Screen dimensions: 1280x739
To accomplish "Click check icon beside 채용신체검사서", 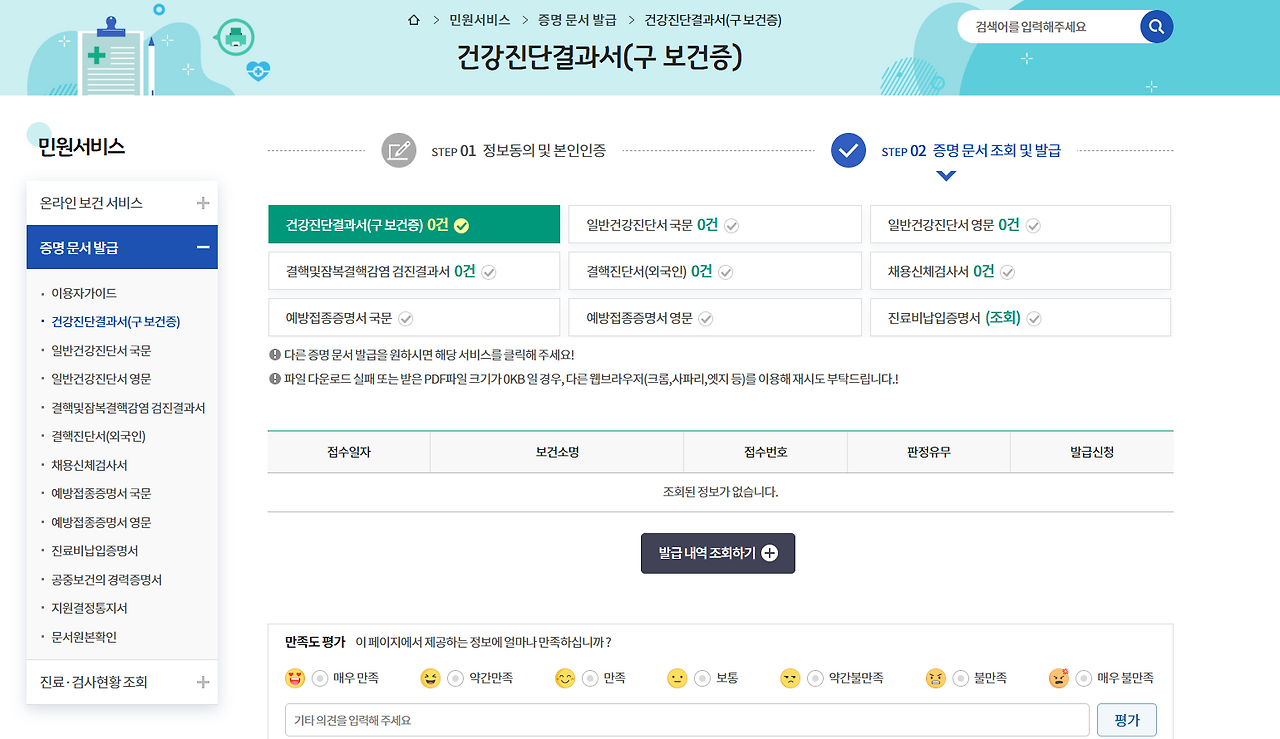I will click(1008, 272).
